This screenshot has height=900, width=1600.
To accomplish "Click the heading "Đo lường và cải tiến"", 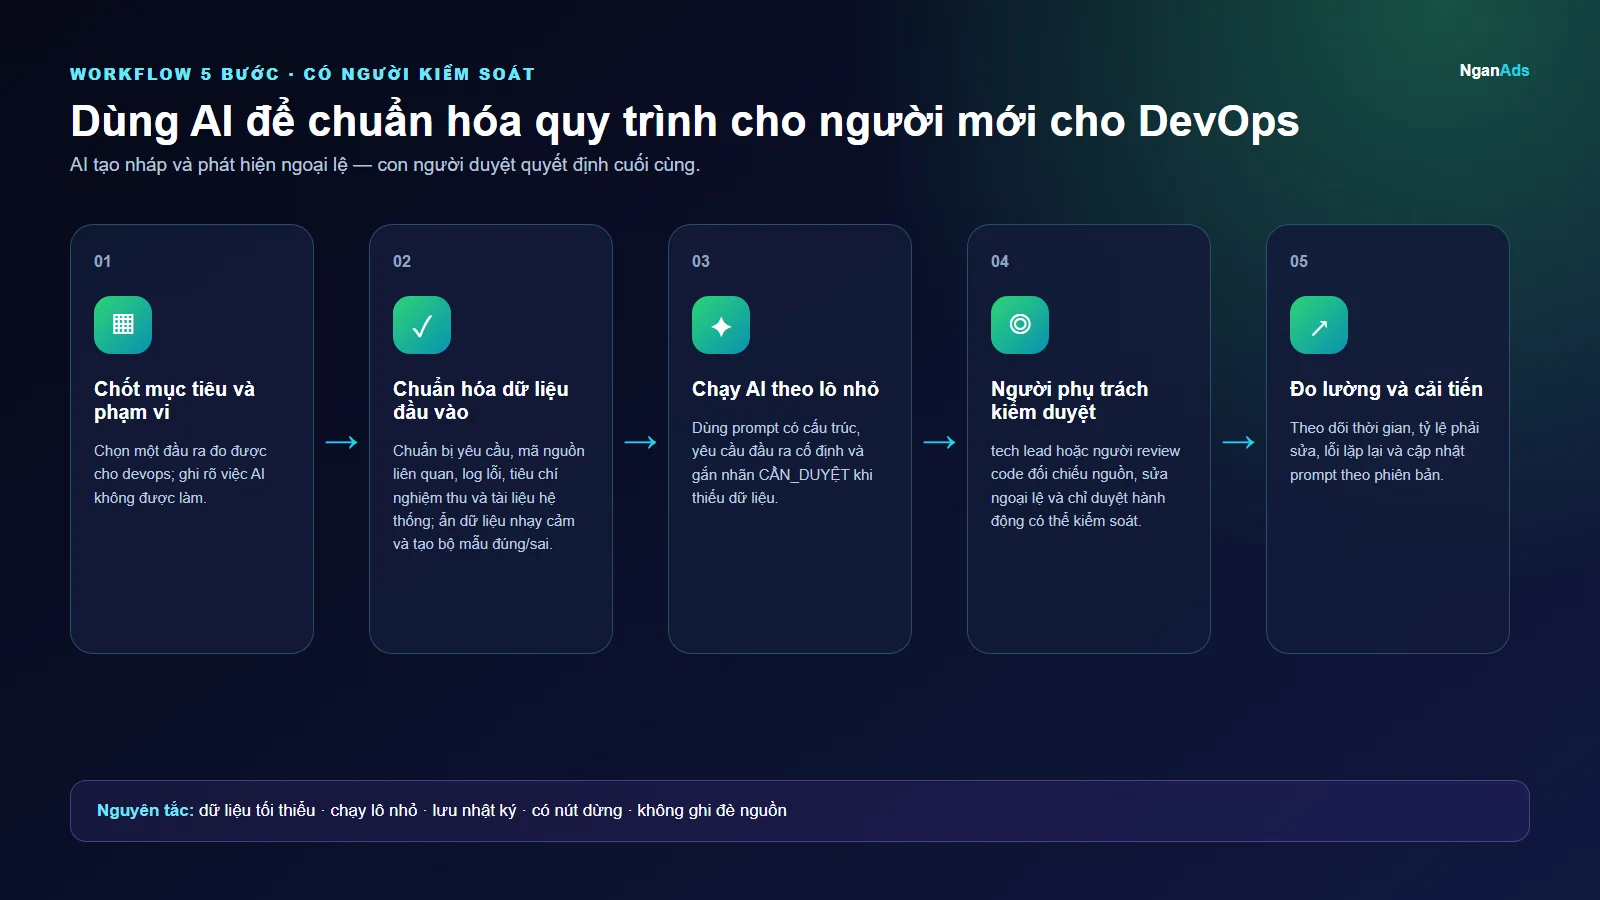I will click(x=1386, y=389).
